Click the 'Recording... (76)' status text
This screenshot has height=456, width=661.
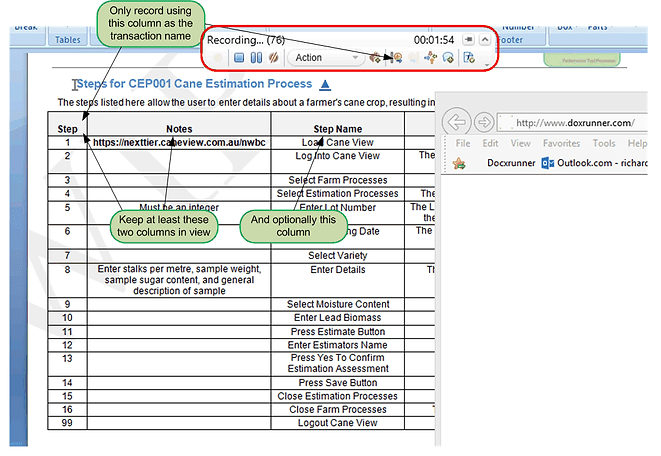pos(246,40)
